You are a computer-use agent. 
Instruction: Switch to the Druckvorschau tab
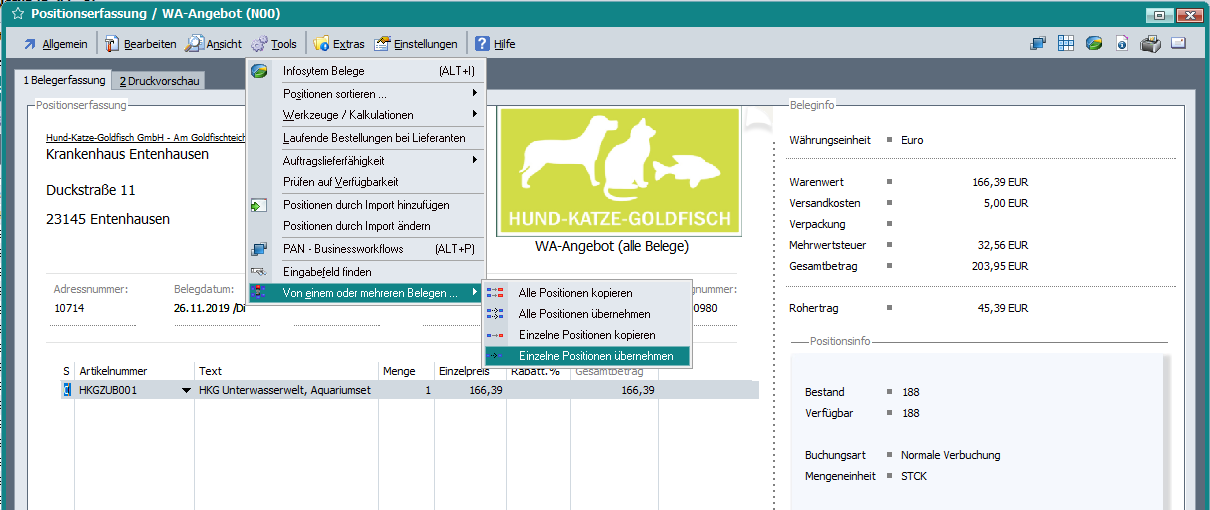click(x=160, y=81)
